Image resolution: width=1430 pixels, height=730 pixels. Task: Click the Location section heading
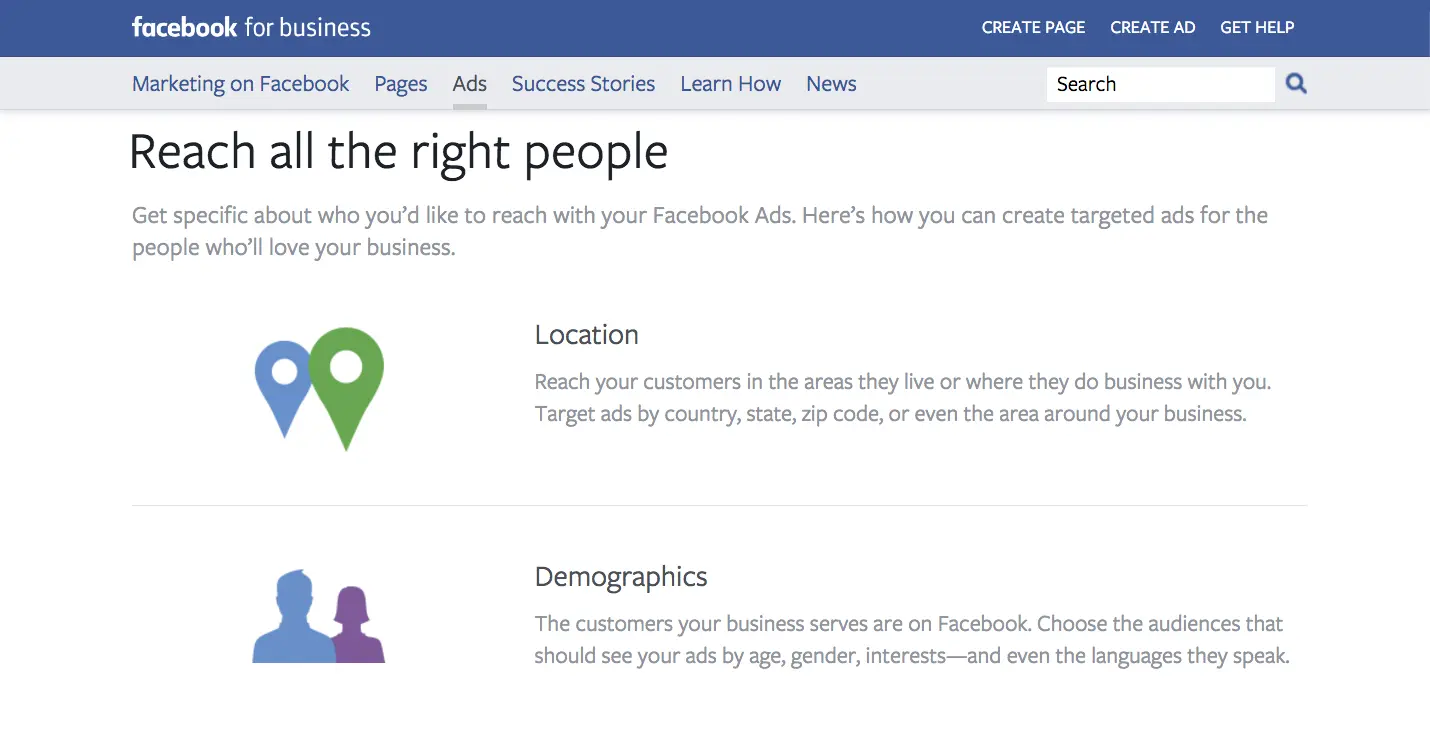point(587,334)
